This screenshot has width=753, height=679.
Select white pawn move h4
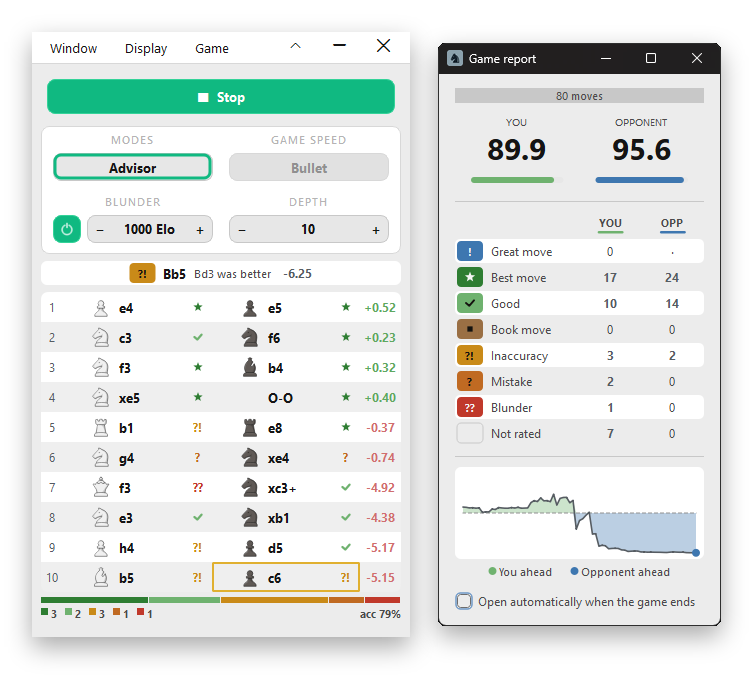click(126, 548)
